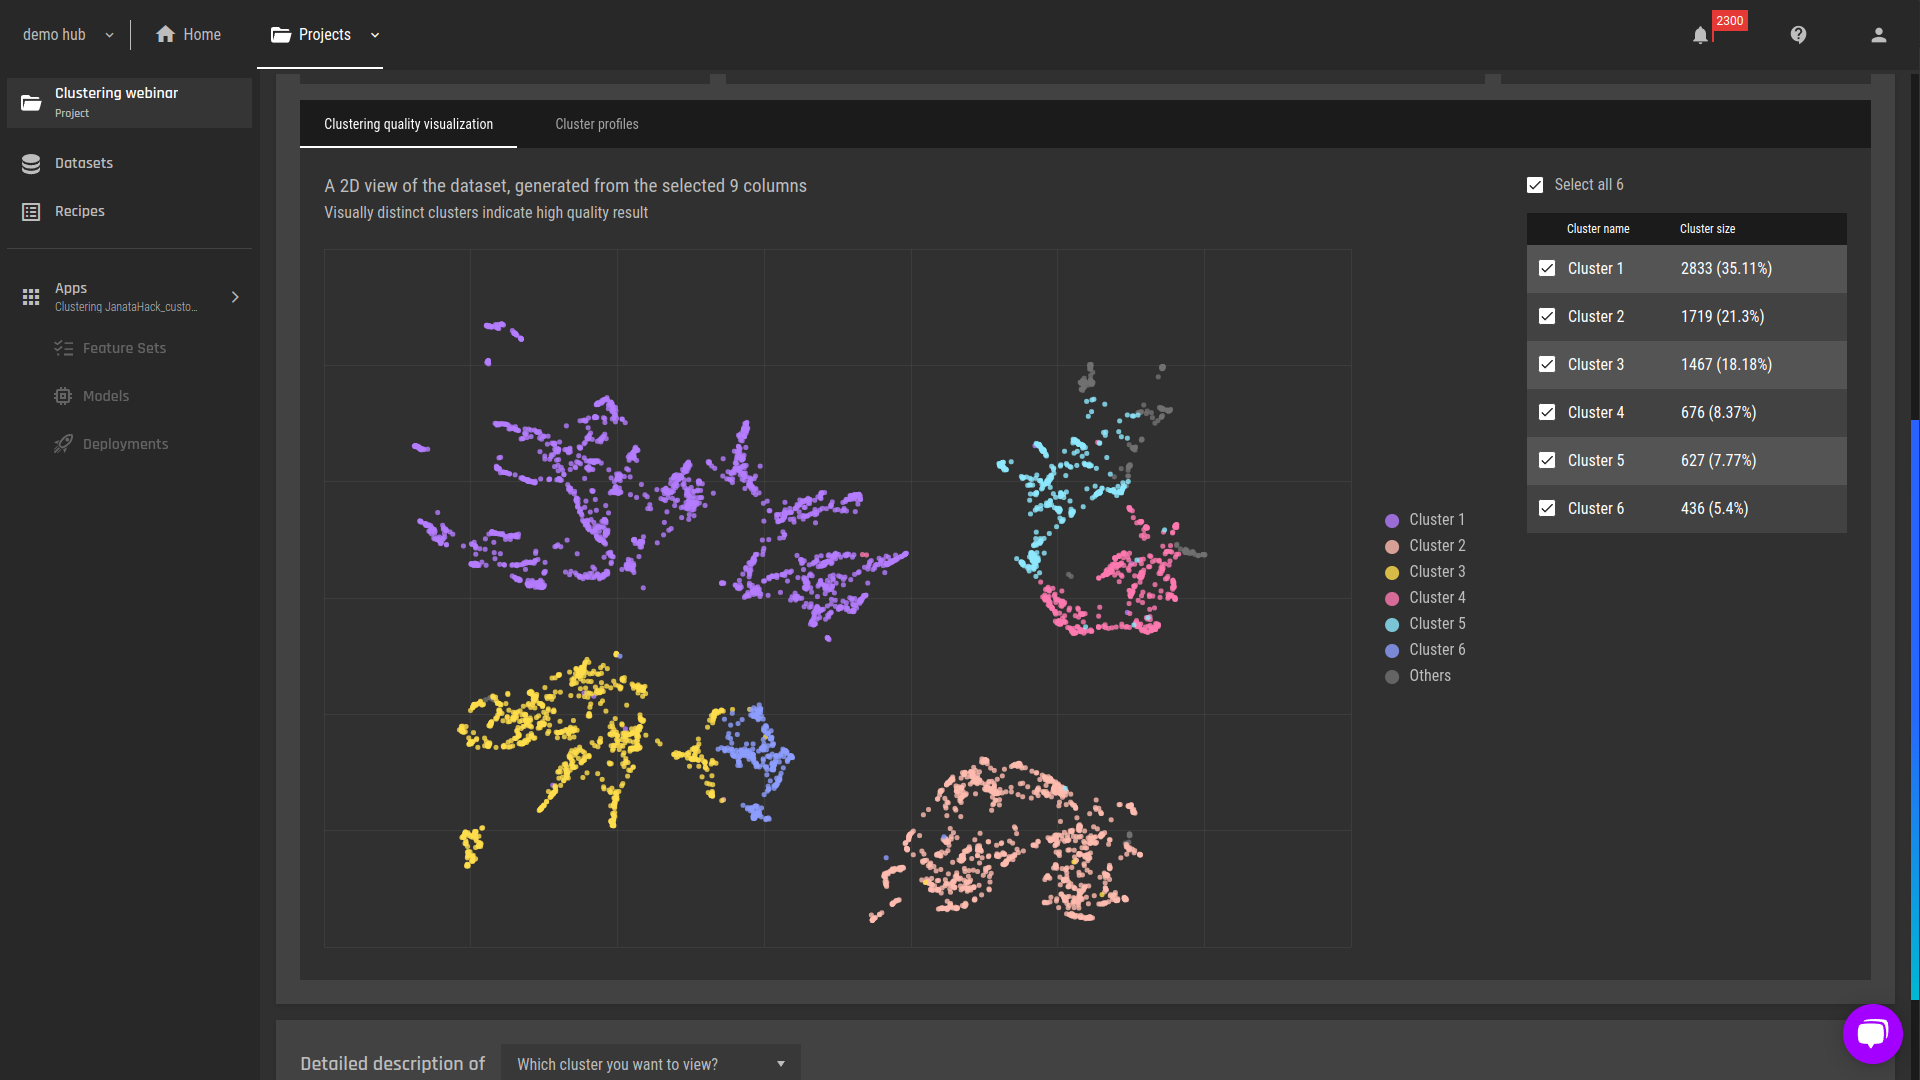Click the Home house icon
Viewport: 1920px width, 1080px height.
(165, 34)
